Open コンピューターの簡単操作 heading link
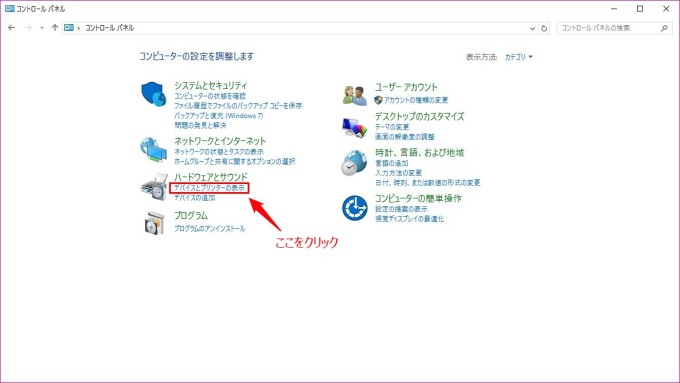Image resolution: width=680 pixels, height=383 pixels. (418, 198)
